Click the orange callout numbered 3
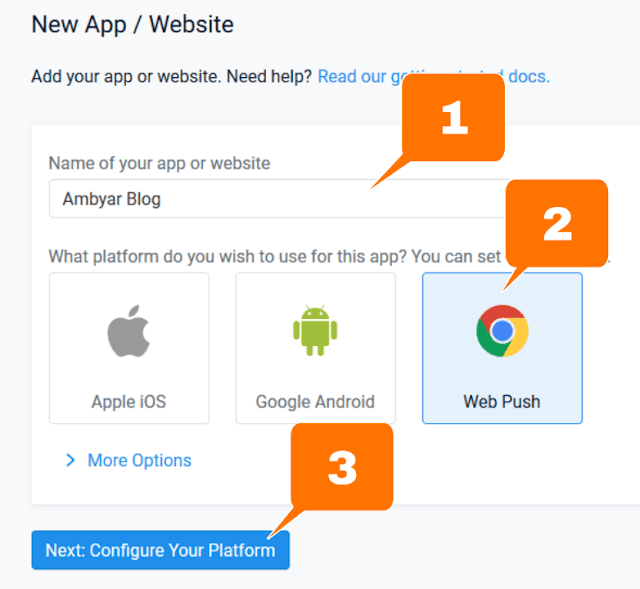The height and width of the screenshot is (589, 640). pos(342,467)
